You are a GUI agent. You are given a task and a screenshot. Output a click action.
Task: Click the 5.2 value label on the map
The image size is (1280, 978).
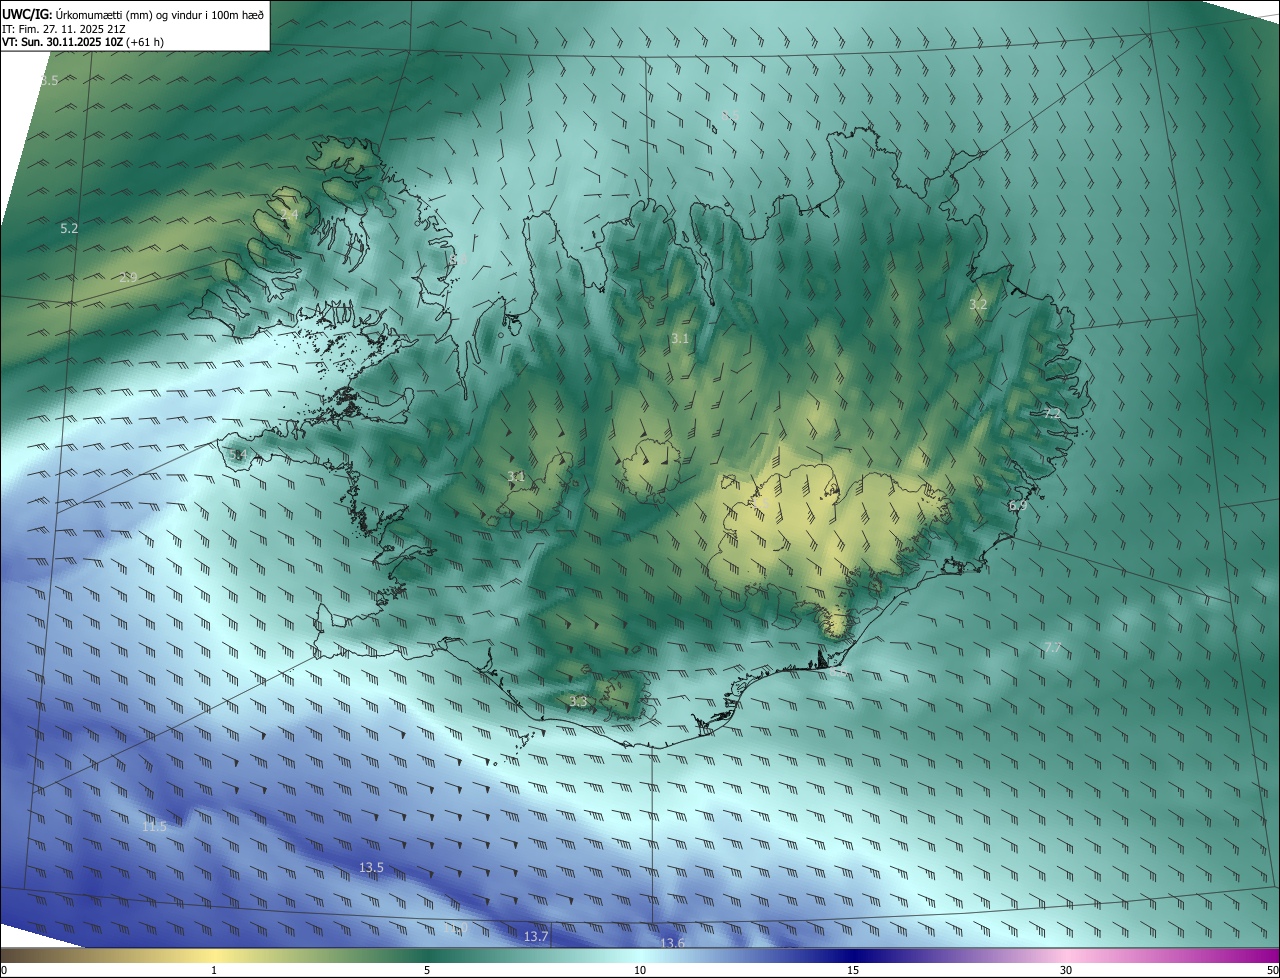coord(69,229)
